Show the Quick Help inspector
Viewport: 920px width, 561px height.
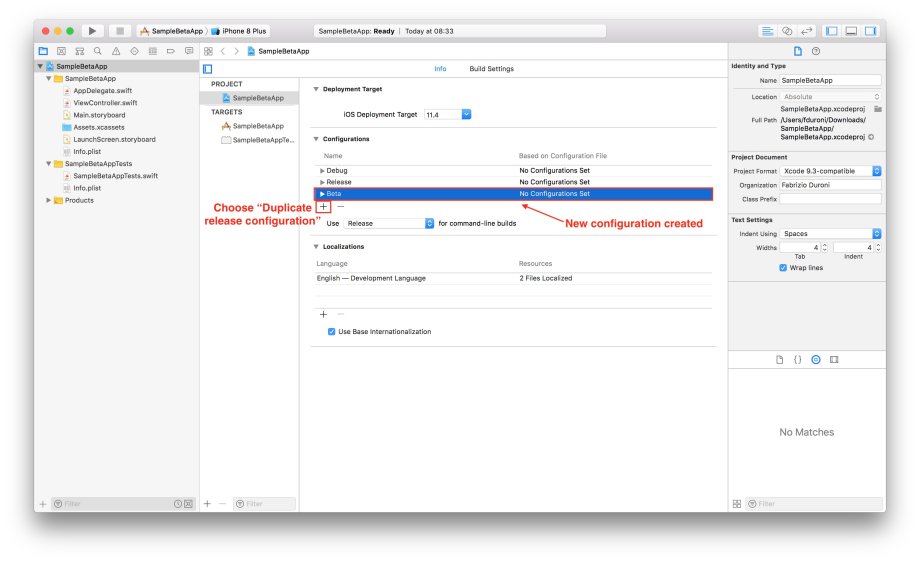(x=816, y=51)
